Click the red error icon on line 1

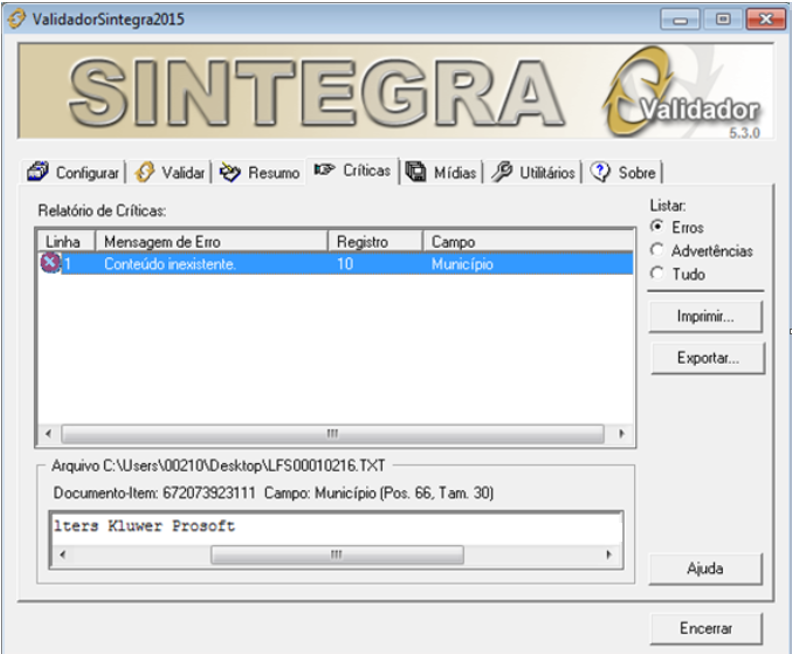point(50,263)
